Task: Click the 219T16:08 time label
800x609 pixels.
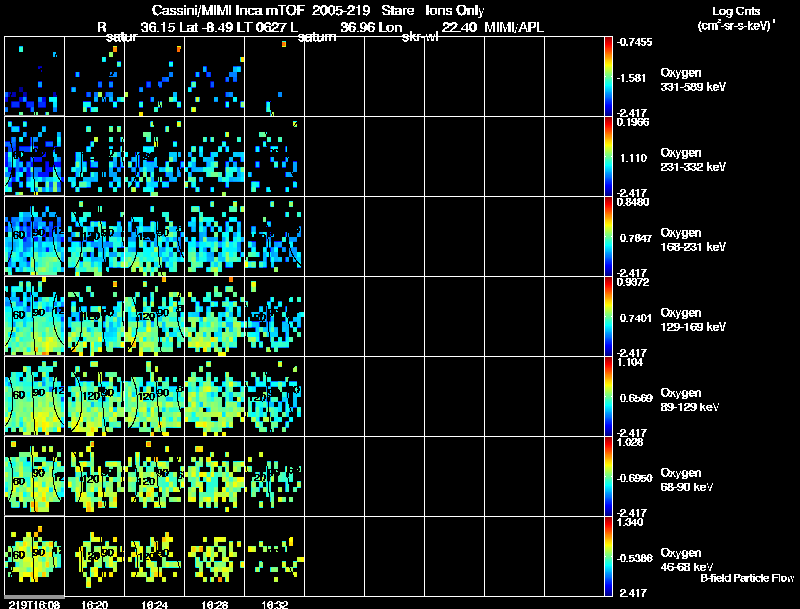Action: (32, 604)
